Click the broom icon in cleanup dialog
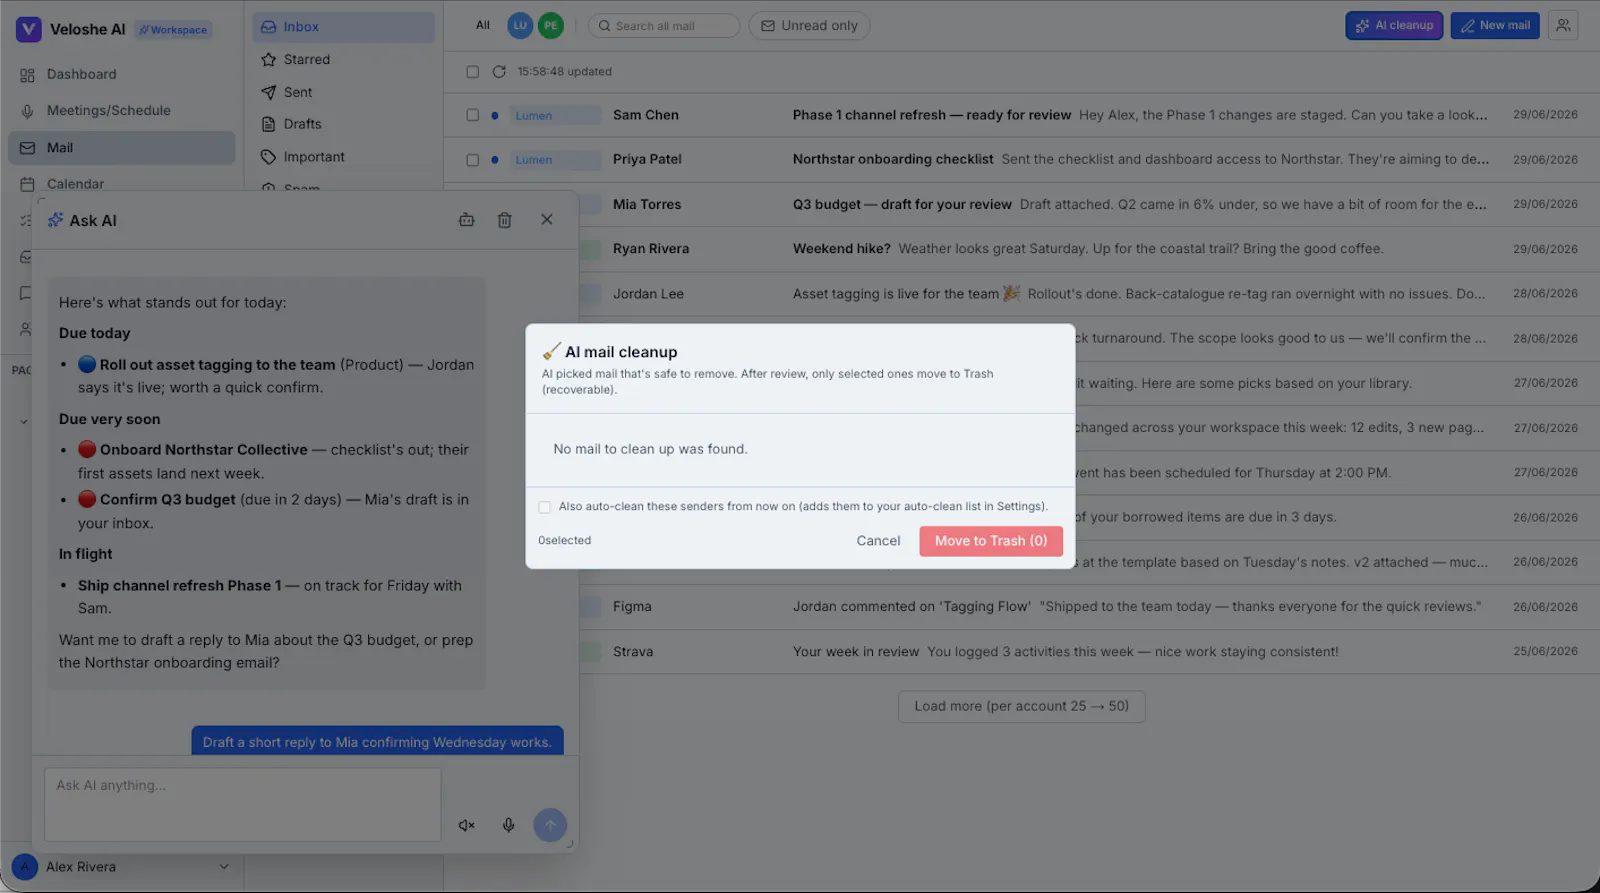 pyautogui.click(x=551, y=351)
